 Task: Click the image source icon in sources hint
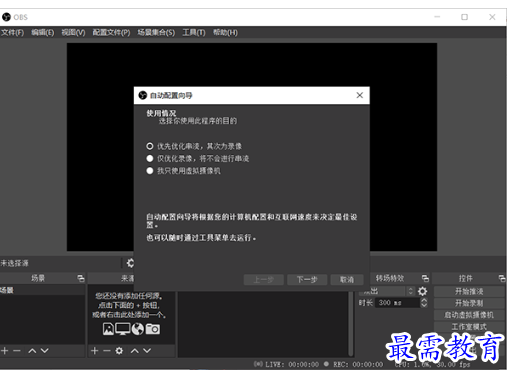[108, 329]
